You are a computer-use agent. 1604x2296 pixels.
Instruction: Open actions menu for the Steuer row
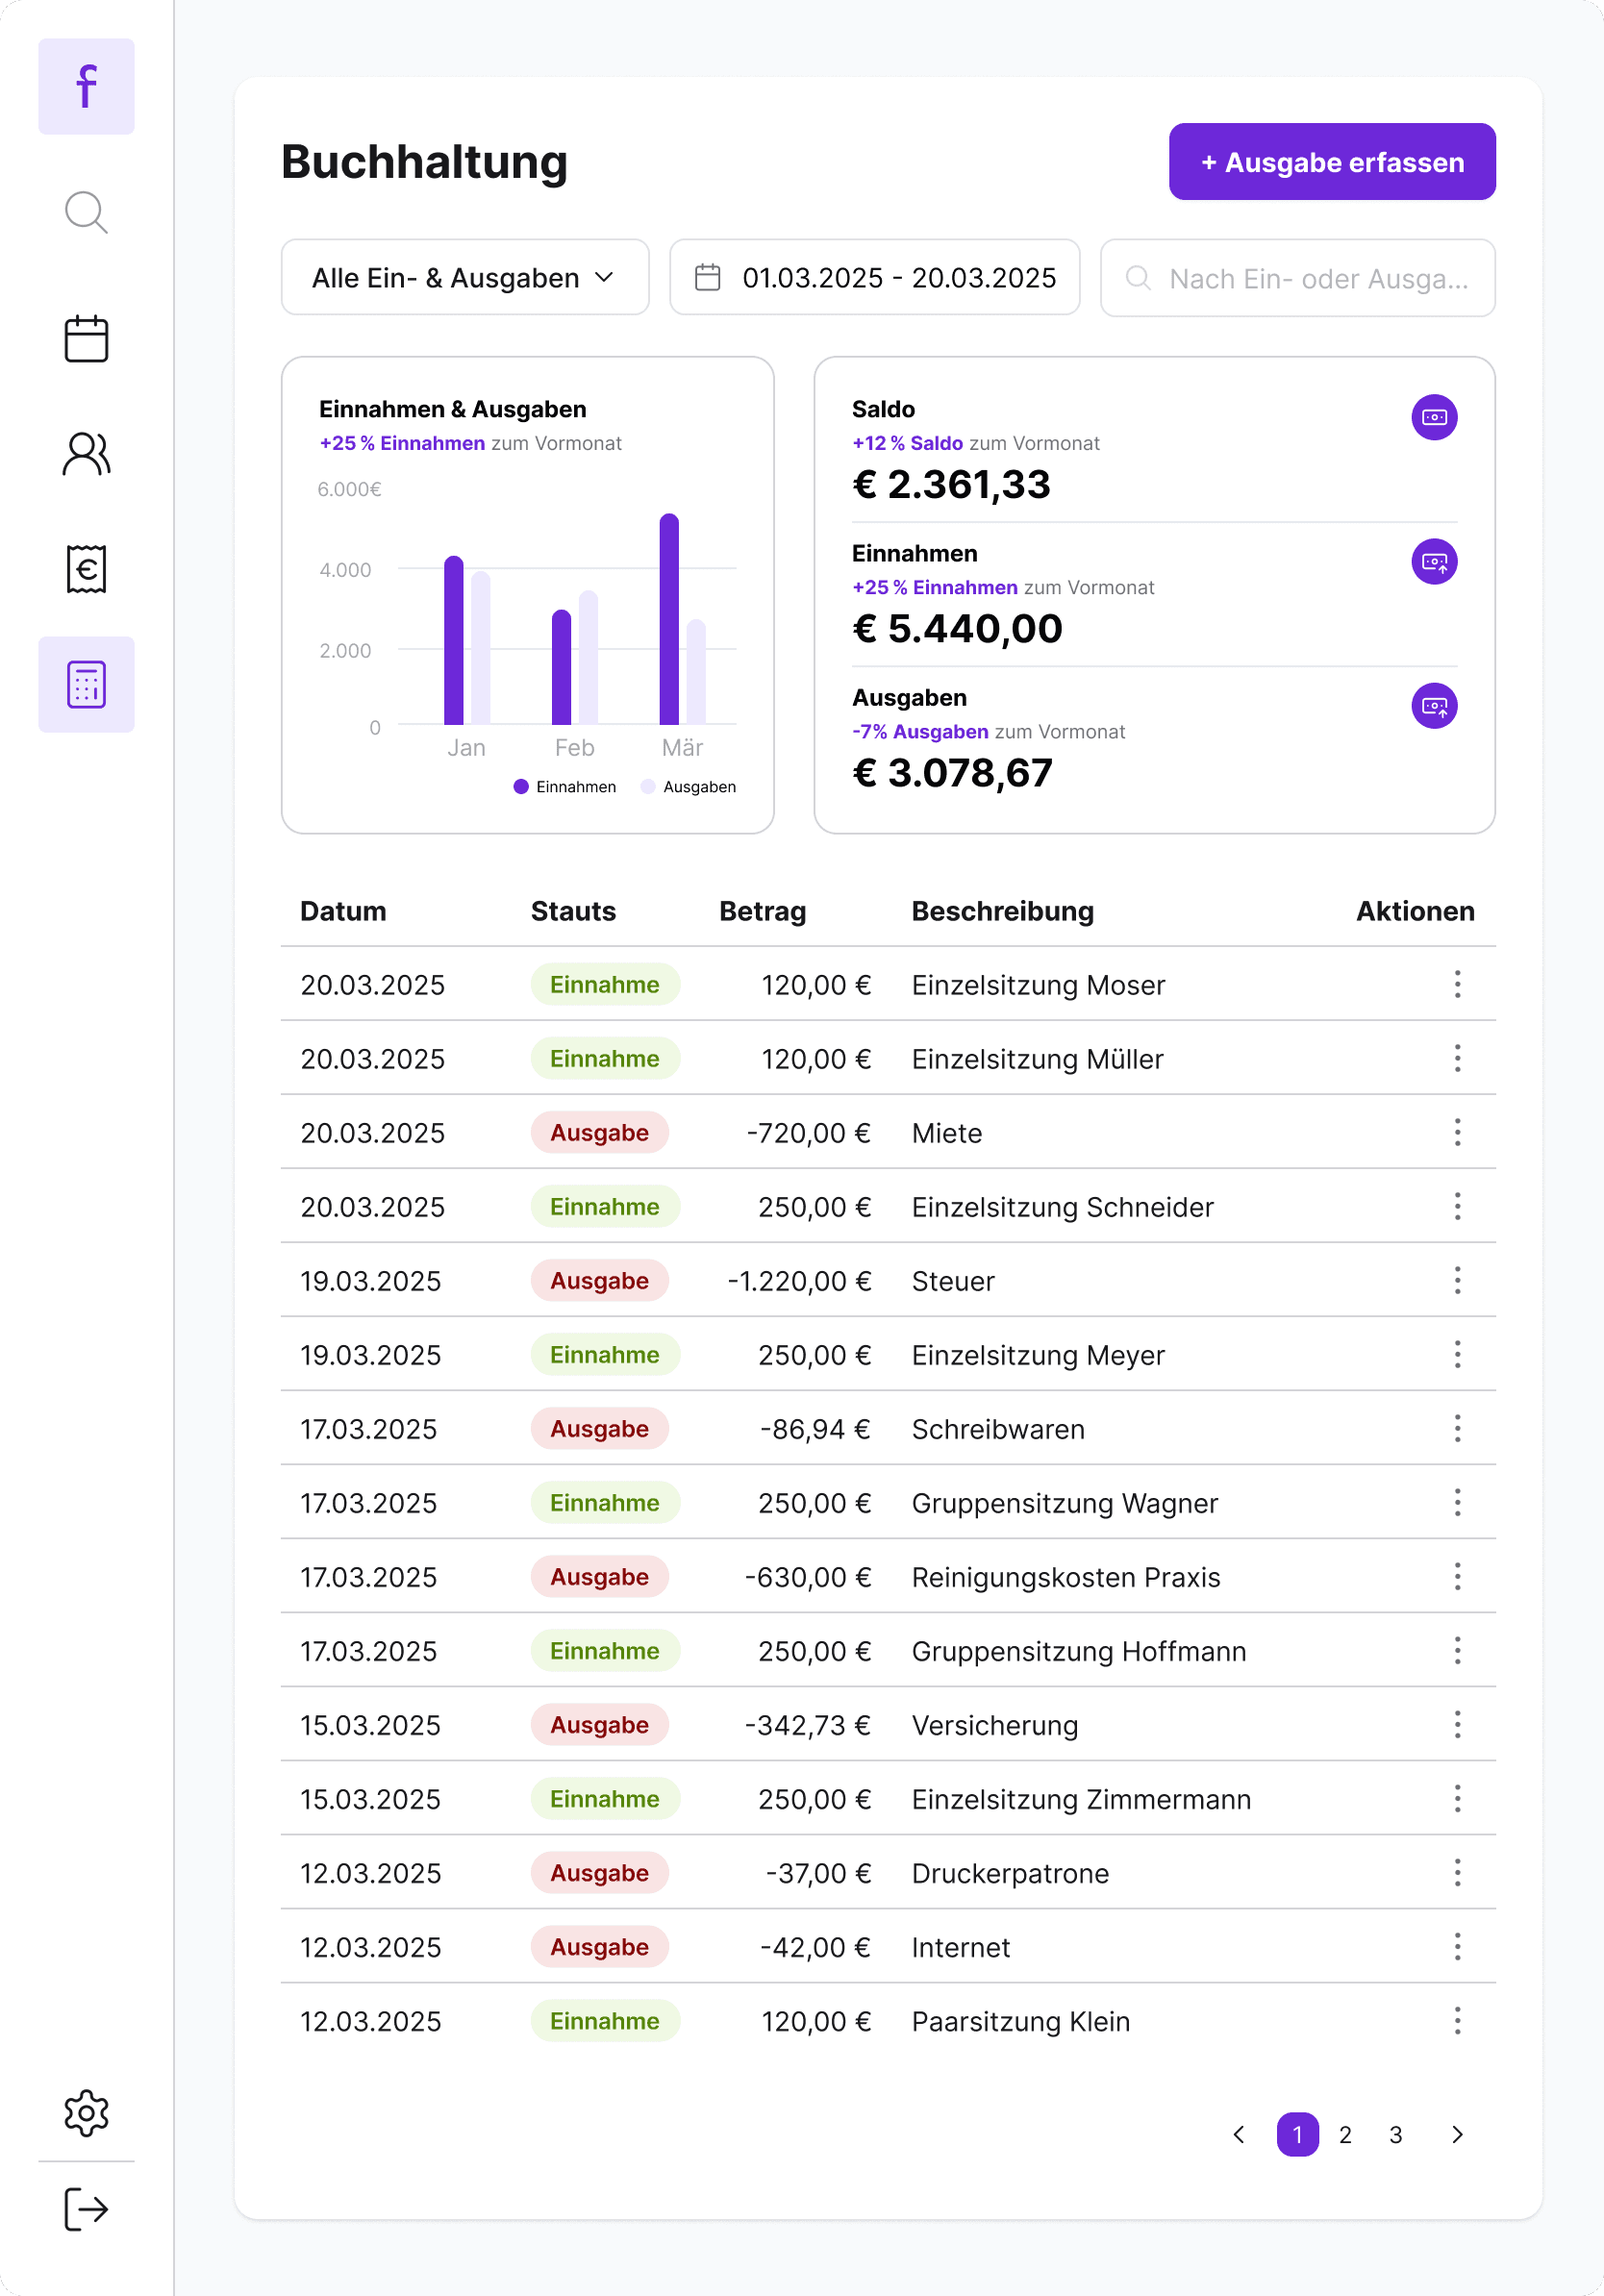1457,1280
